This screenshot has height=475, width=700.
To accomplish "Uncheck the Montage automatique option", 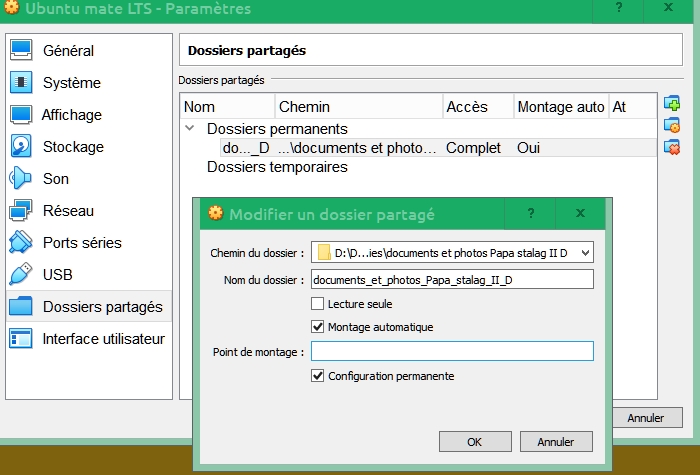I will pyautogui.click(x=318, y=327).
